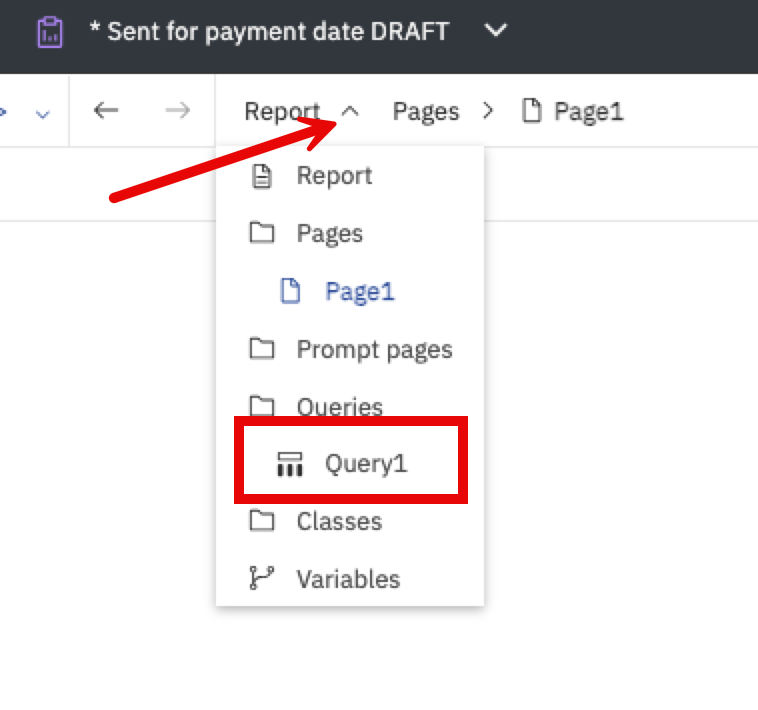This screenshot has width=758, height=710.
Task: Click the Page1 breadcrumb
Action: coord(588,112)
